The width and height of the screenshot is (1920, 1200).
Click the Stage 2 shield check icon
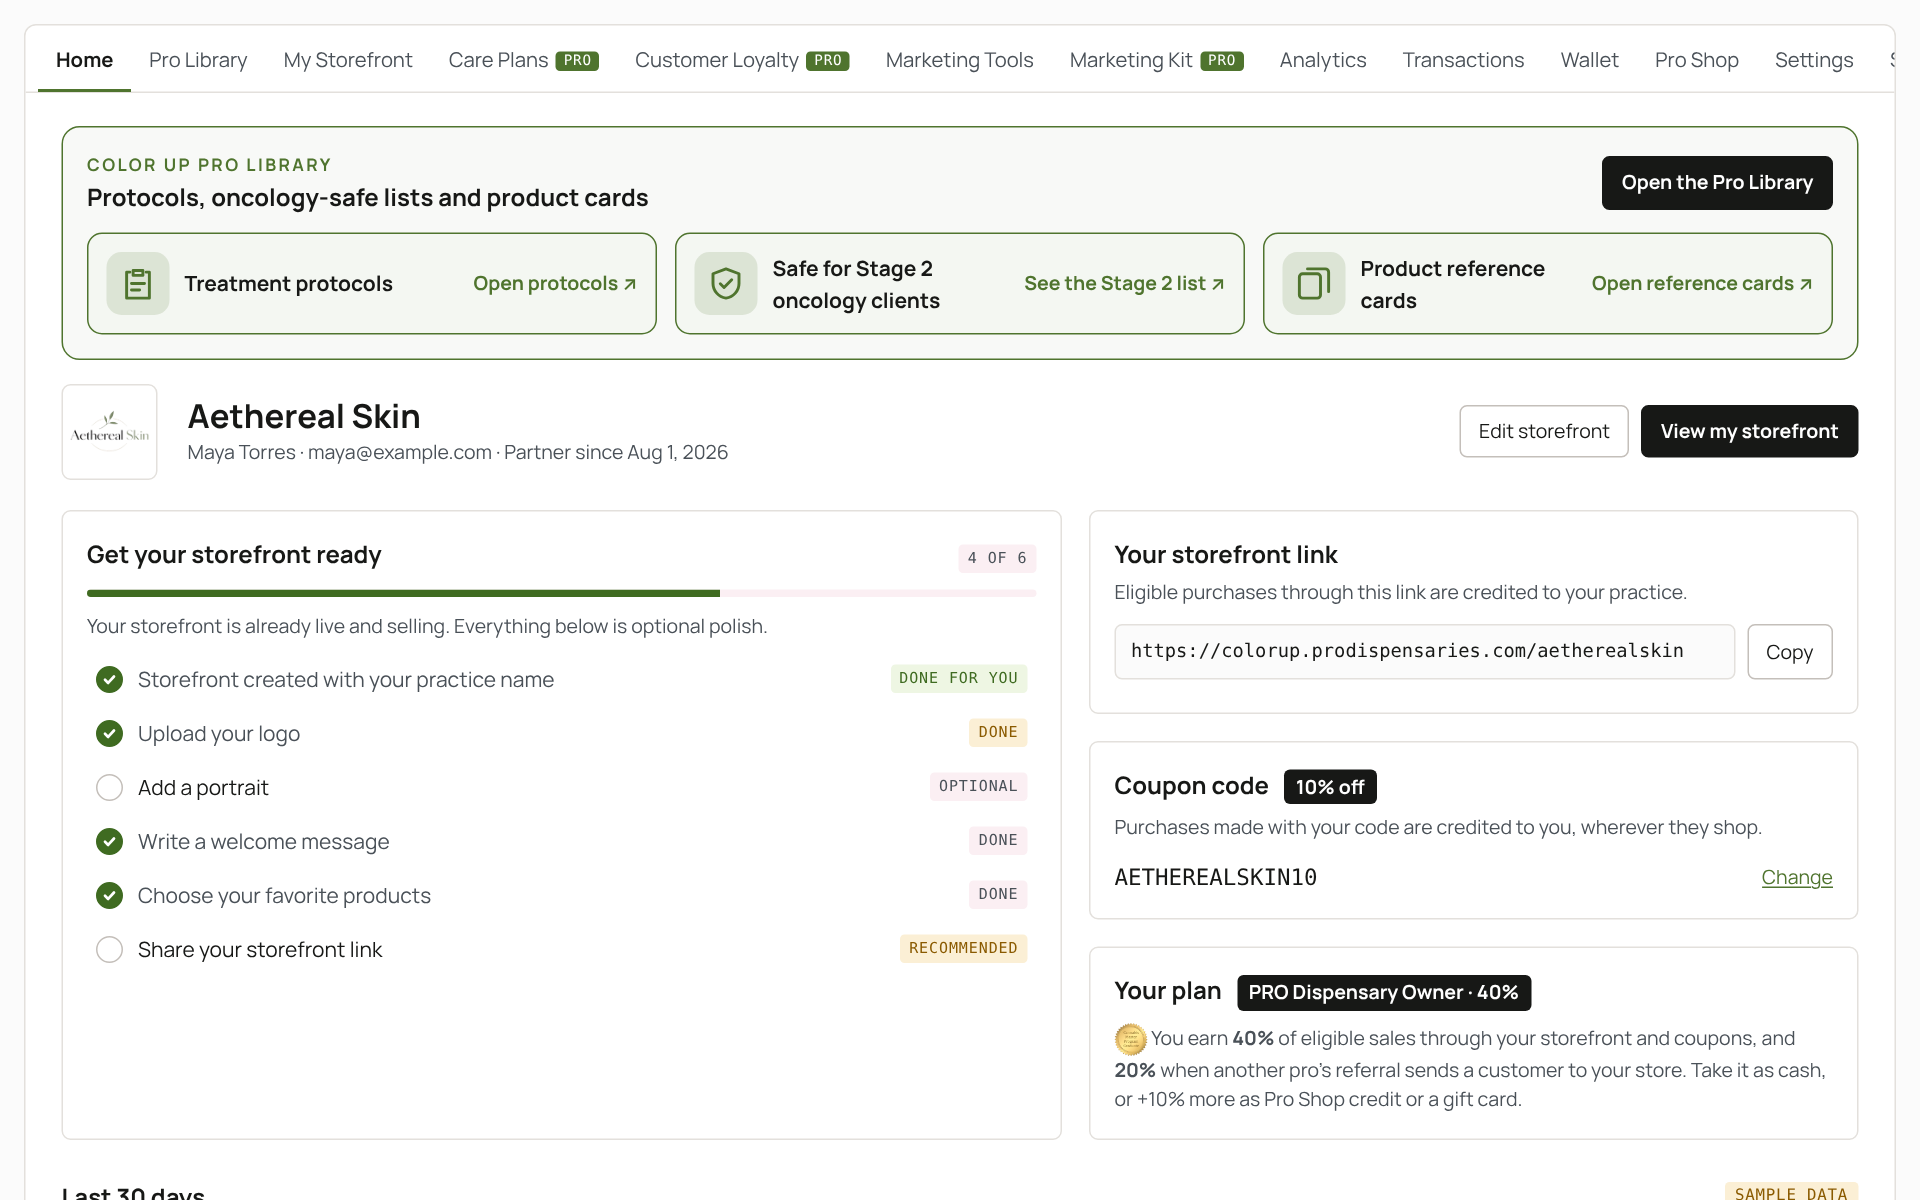point(726,284)
